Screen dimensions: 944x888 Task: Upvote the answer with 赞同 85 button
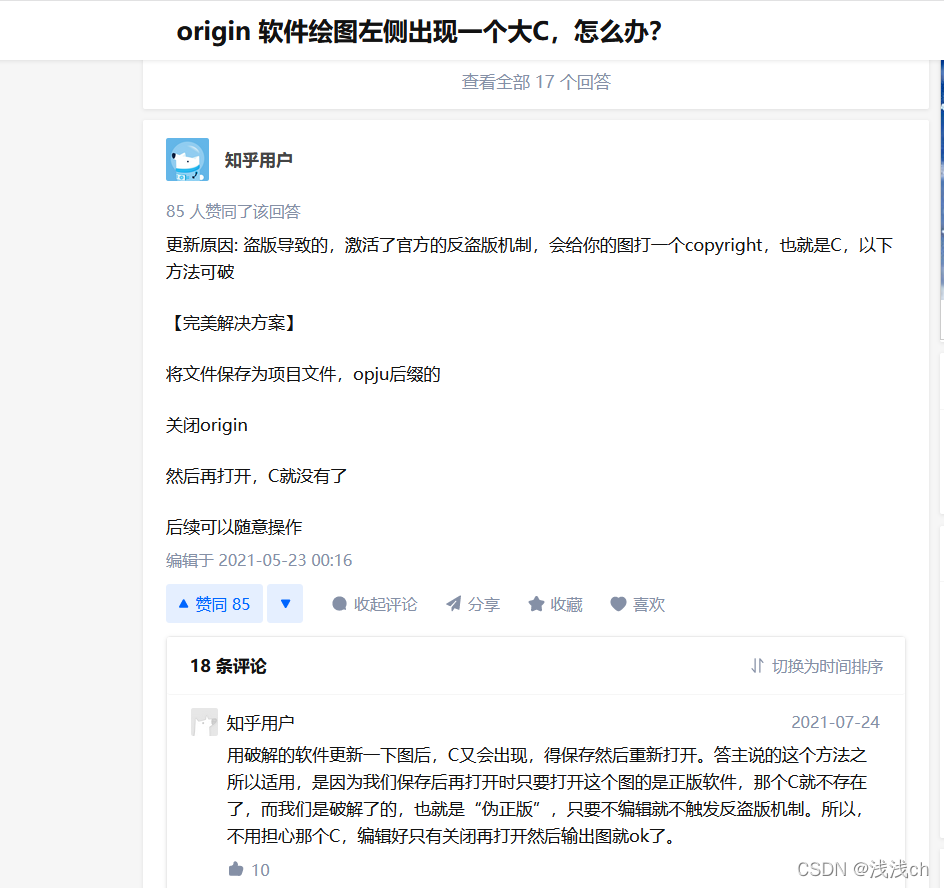(x=214, y=604)
